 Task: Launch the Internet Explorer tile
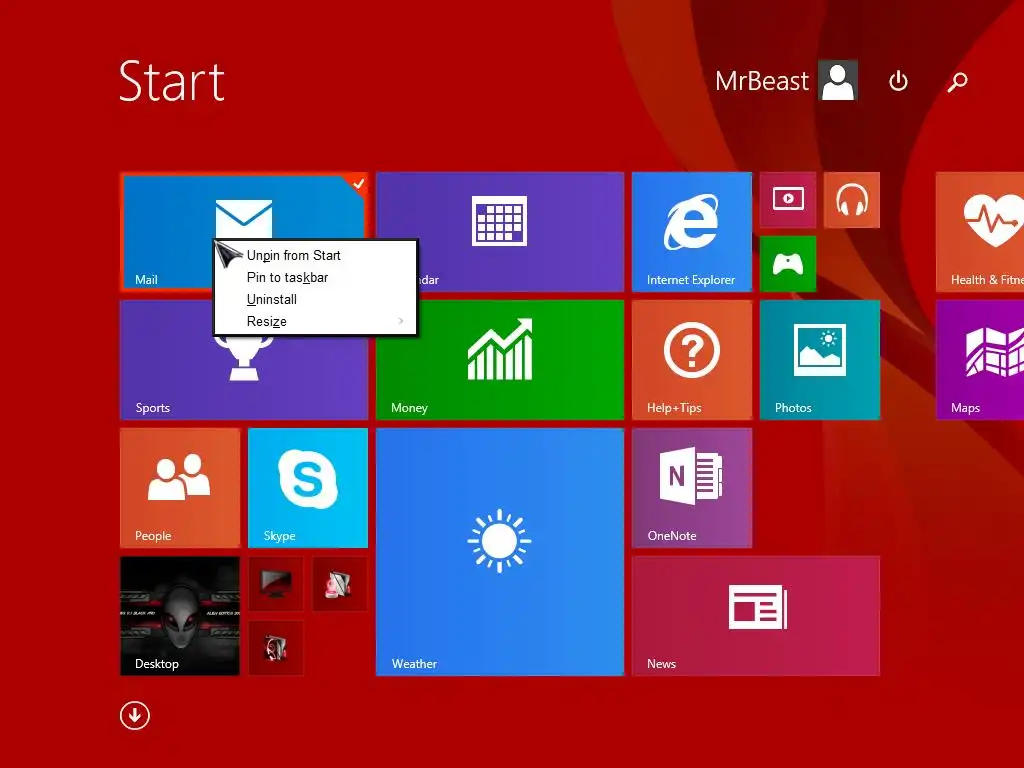click(692, 232)
